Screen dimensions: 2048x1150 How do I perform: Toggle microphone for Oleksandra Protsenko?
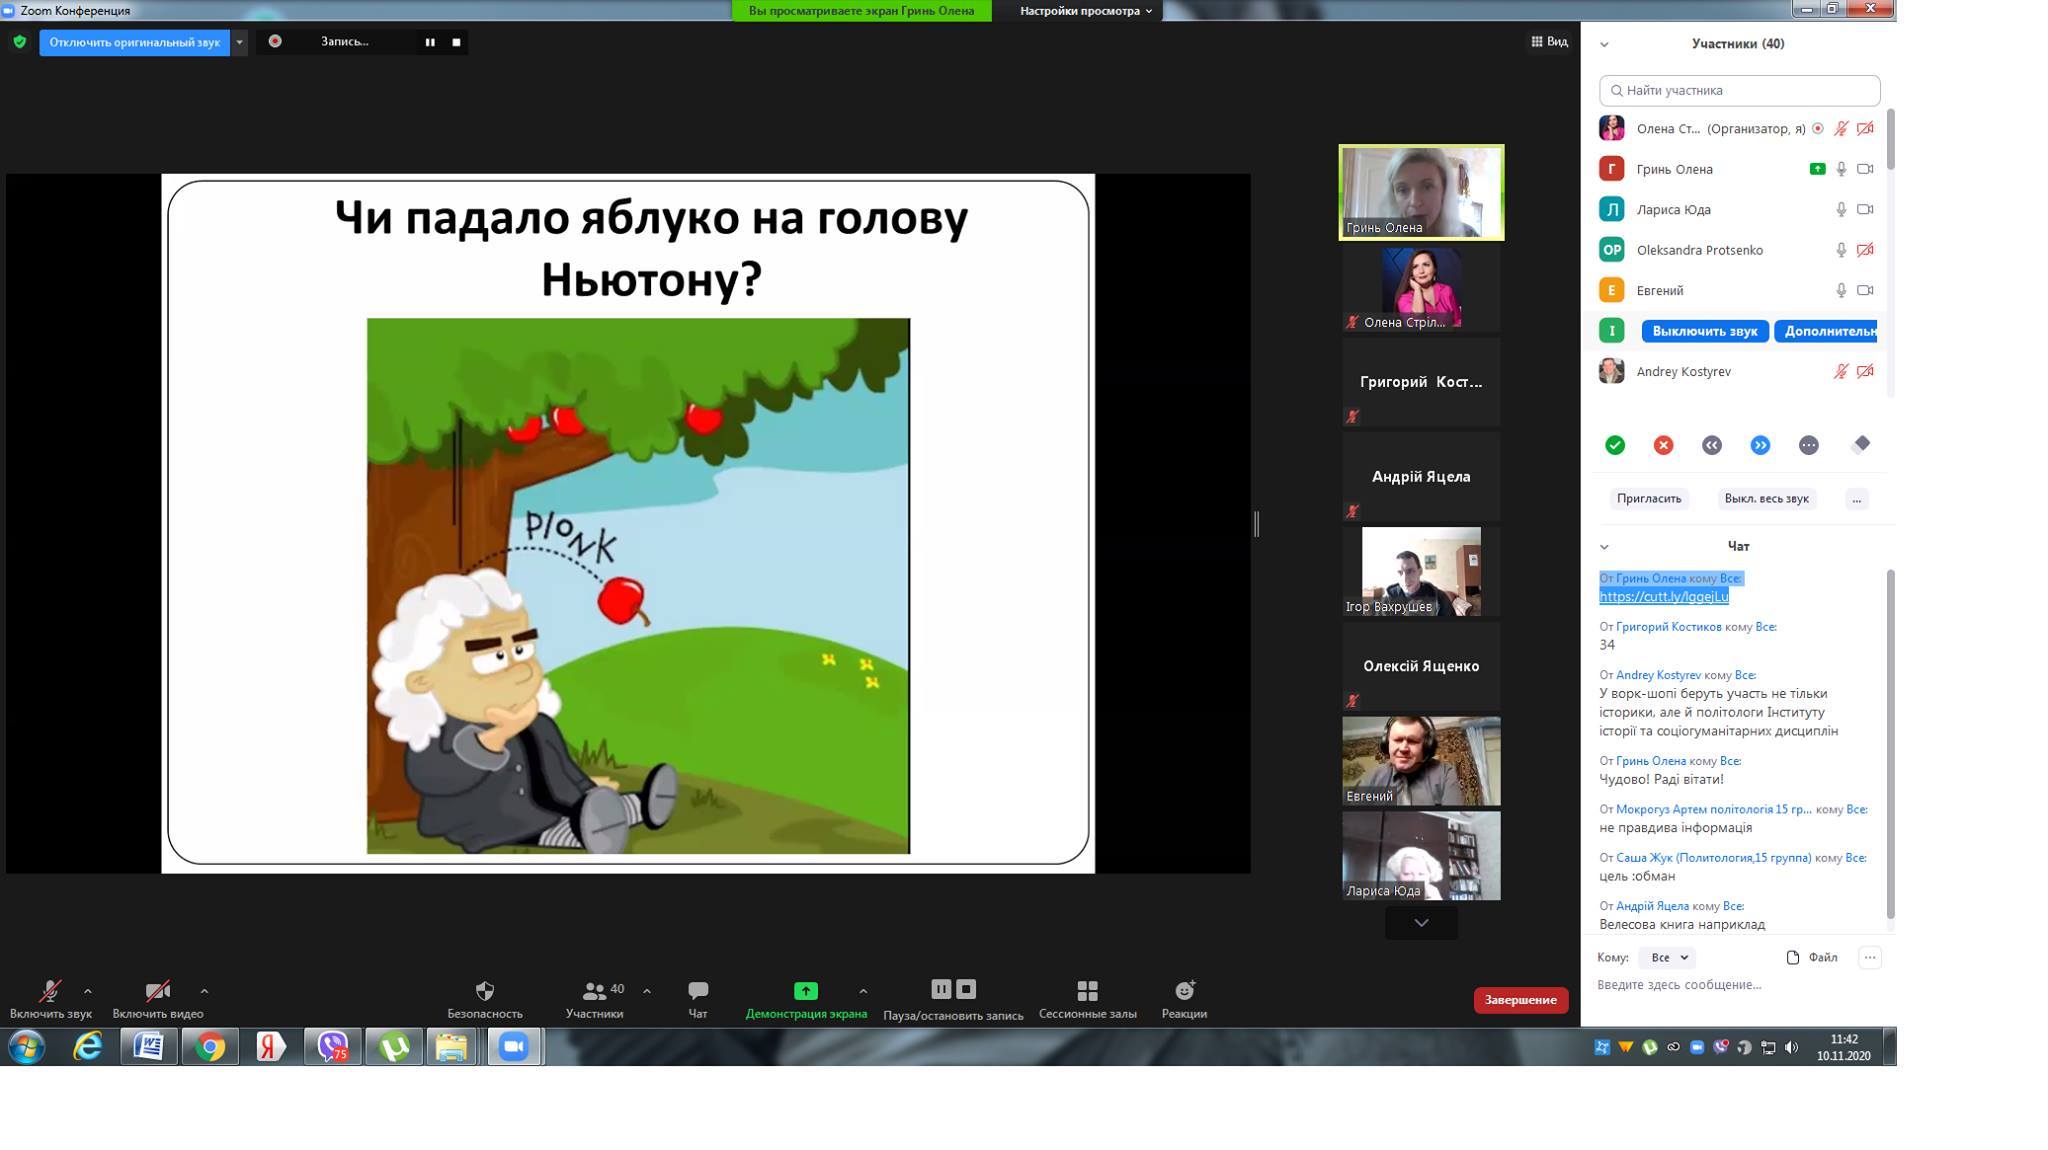pos(1840,250)
